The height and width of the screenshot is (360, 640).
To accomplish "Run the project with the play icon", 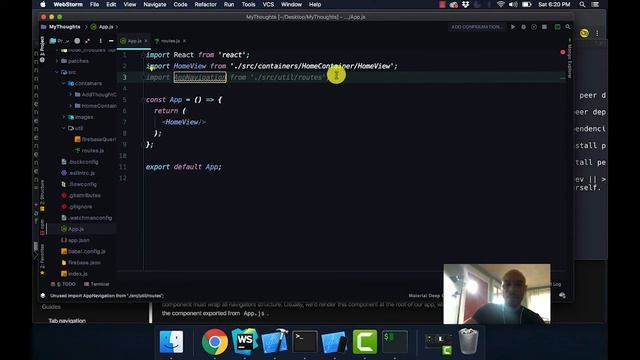I will pyautogui.click(x=513, y=27).
